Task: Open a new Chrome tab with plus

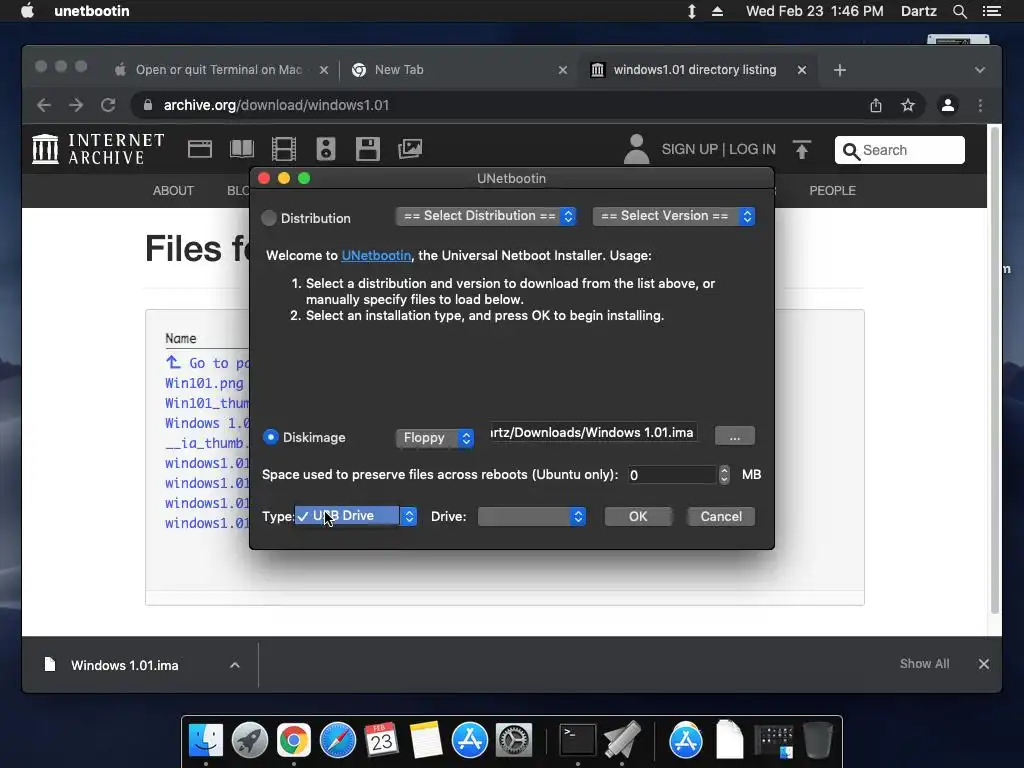Action: (840, 70)
